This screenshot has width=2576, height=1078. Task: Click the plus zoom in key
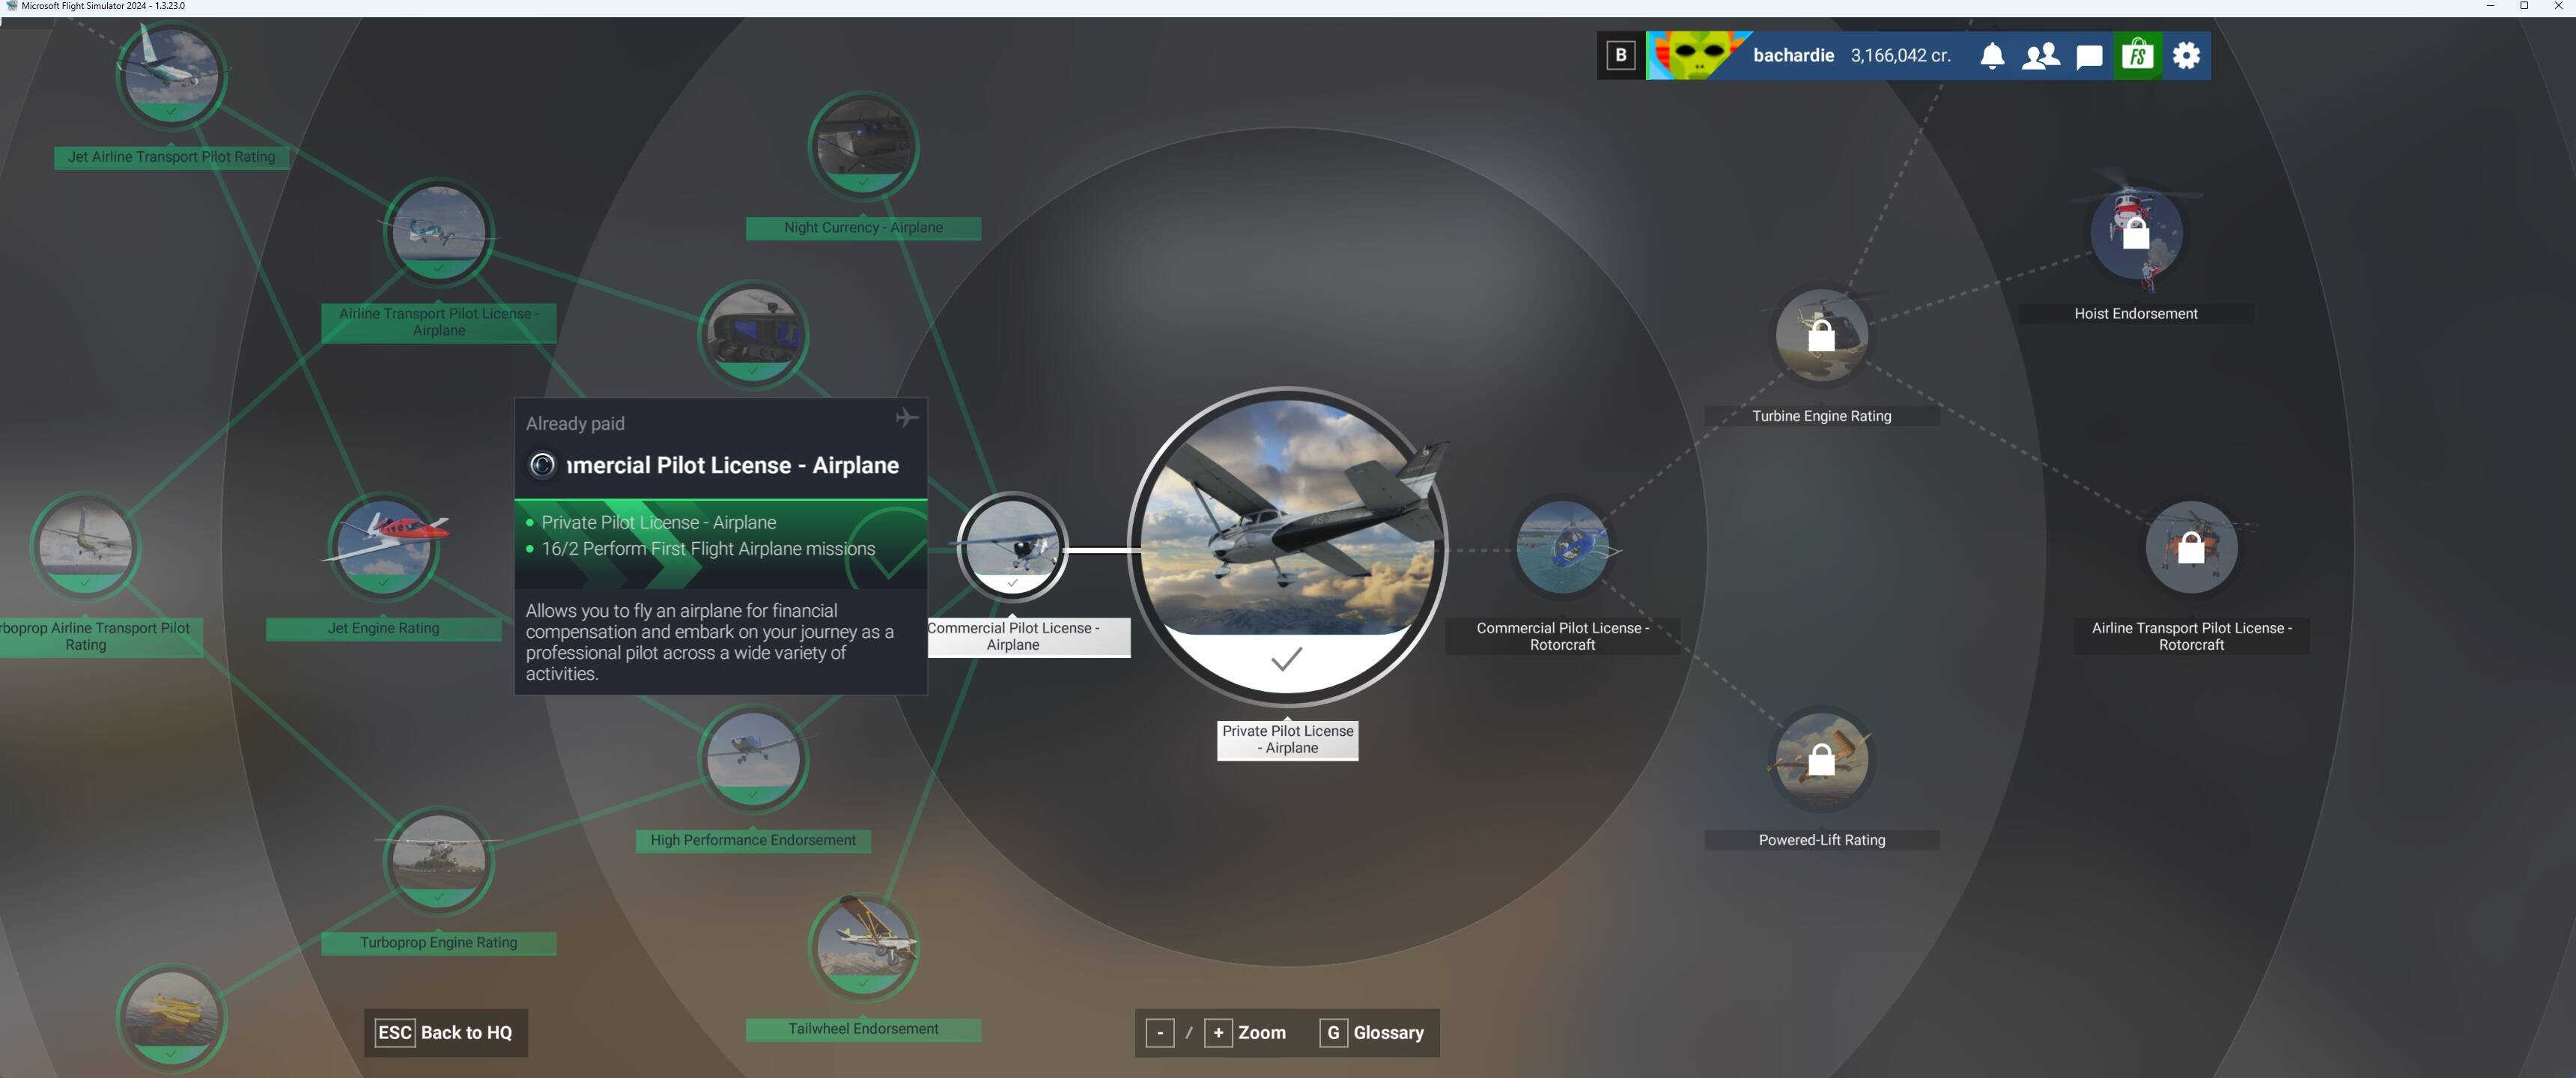[x=1217, y=1032]
